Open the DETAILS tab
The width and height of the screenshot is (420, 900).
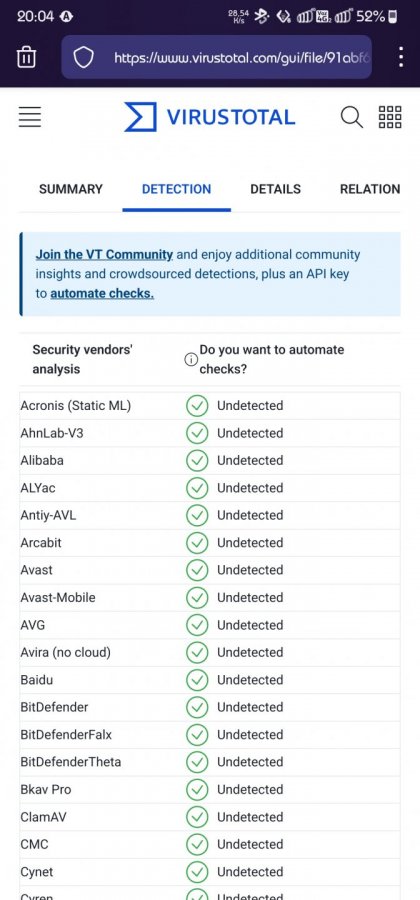(275, 189)
